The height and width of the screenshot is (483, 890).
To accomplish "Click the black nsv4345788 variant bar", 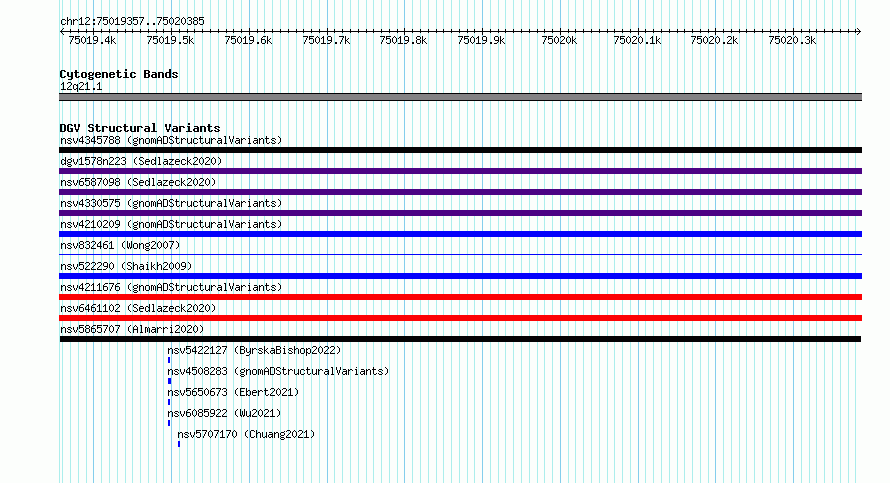I will coord(460,150).
